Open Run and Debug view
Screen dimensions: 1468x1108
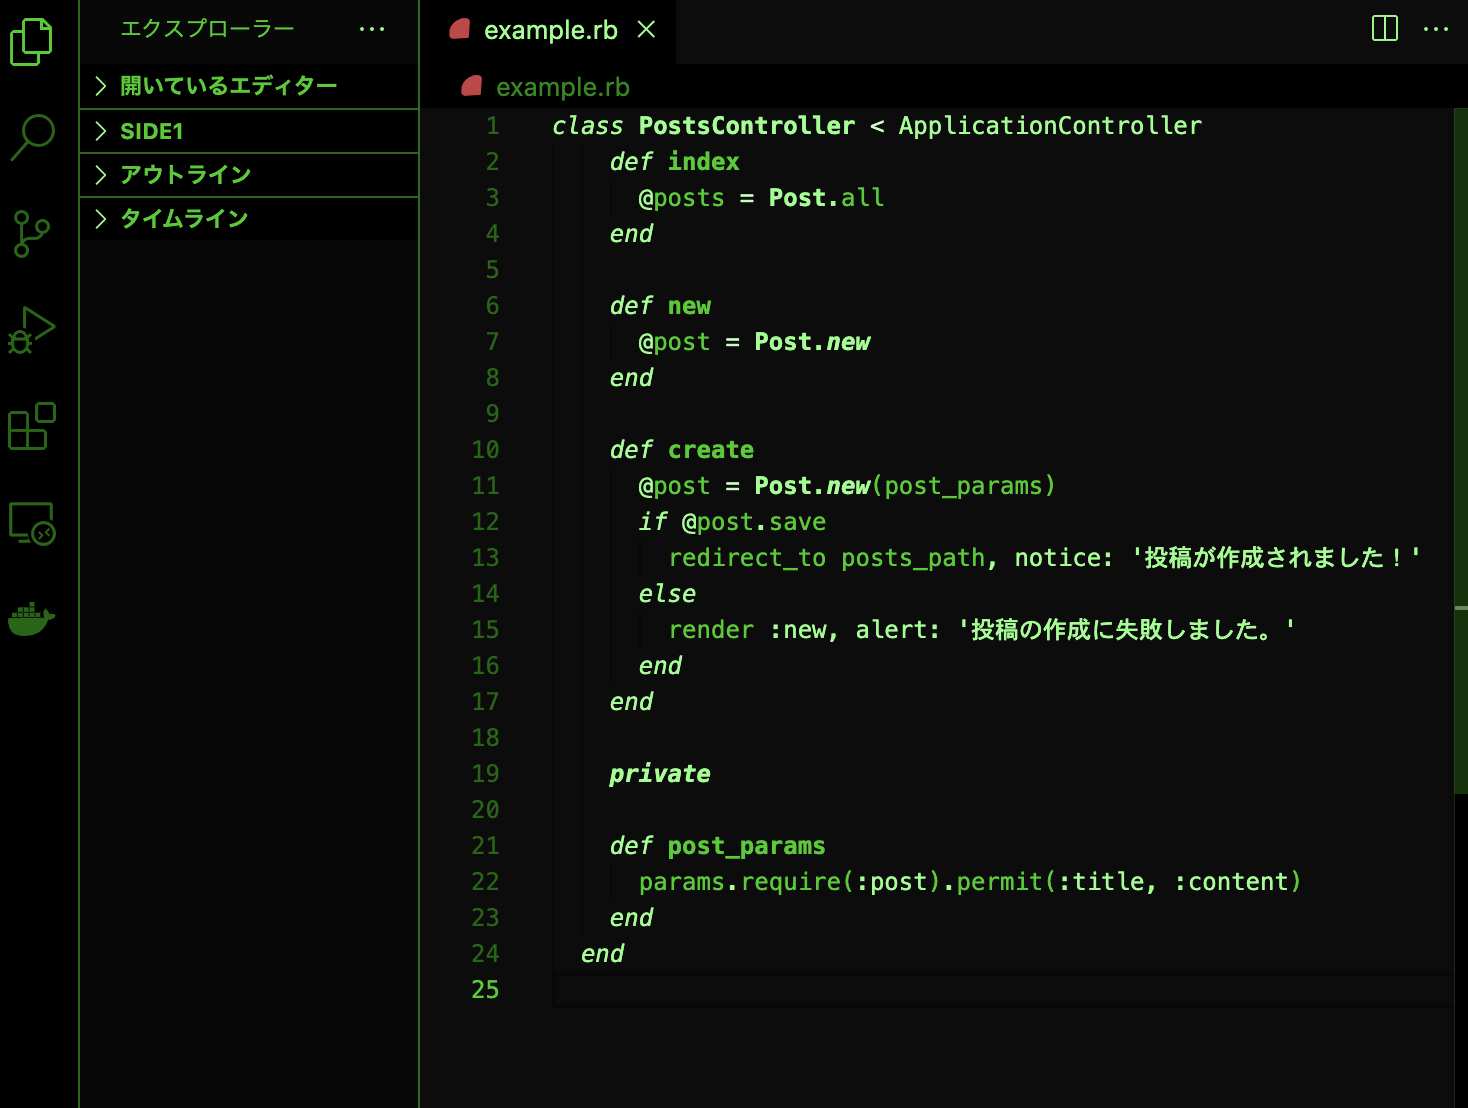tap(32, 330)
